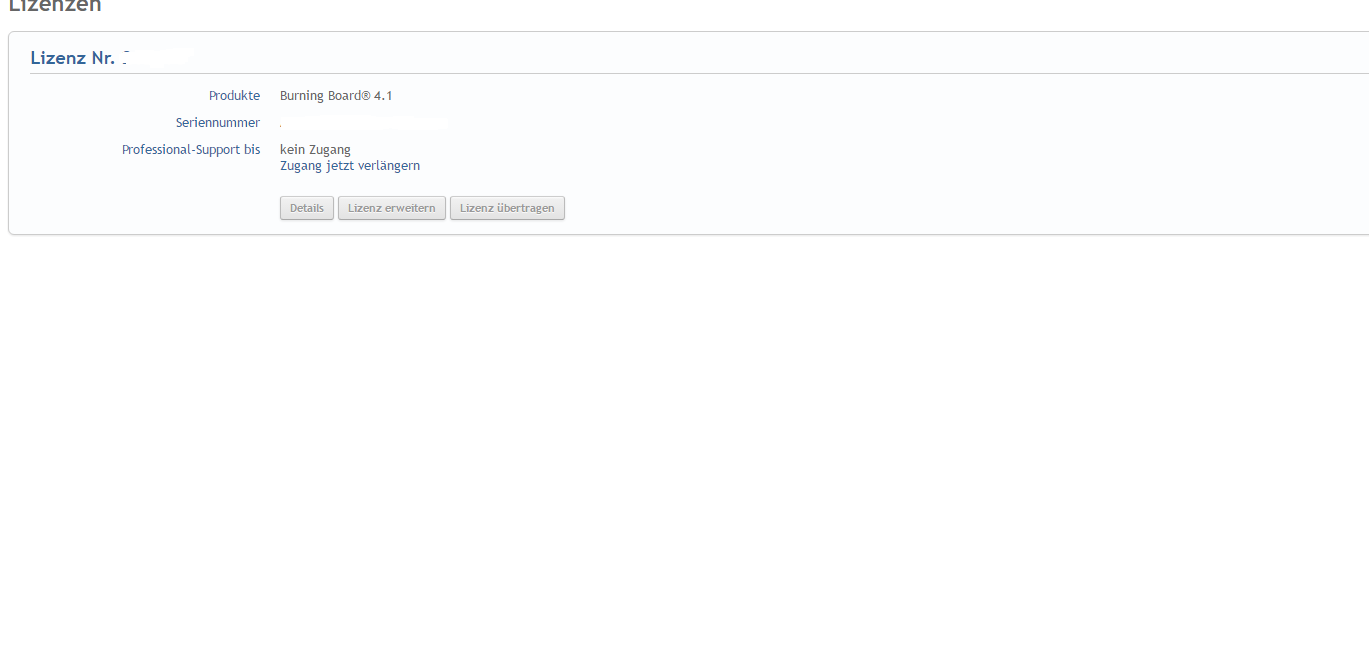Click the '4.1' version number

[x=383, y=96]
